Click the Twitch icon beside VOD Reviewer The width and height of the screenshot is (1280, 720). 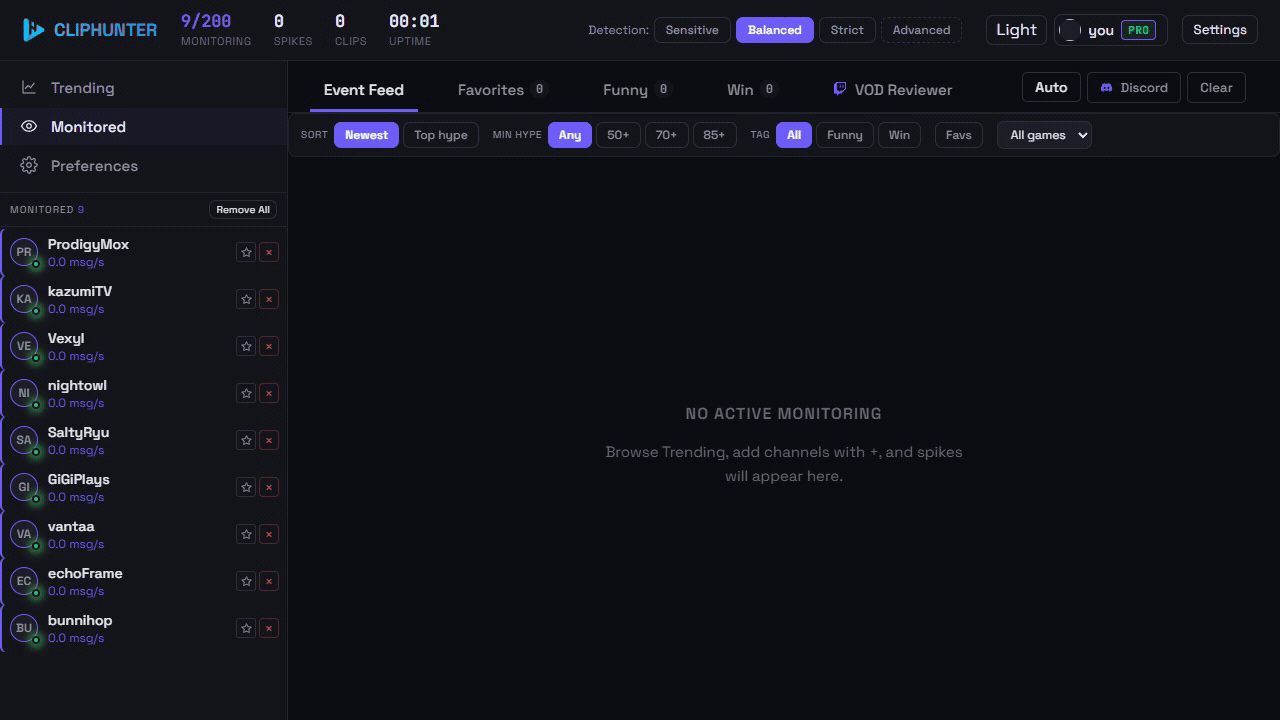[x=840, y=89]
